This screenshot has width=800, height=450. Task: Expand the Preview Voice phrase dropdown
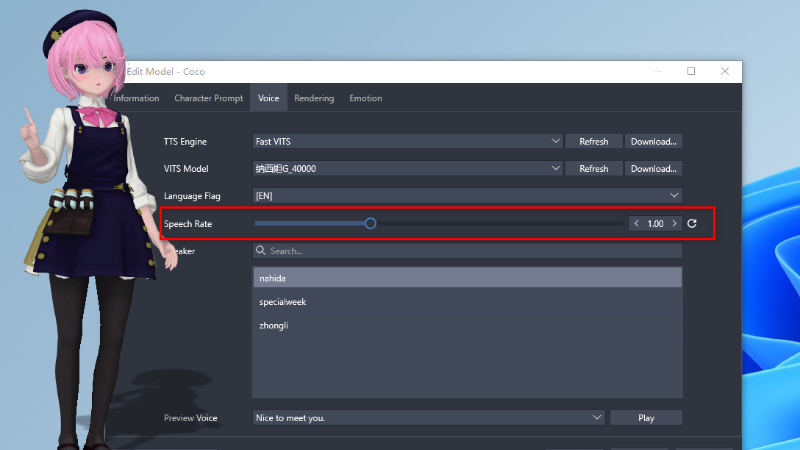click(x=596, y=417)
